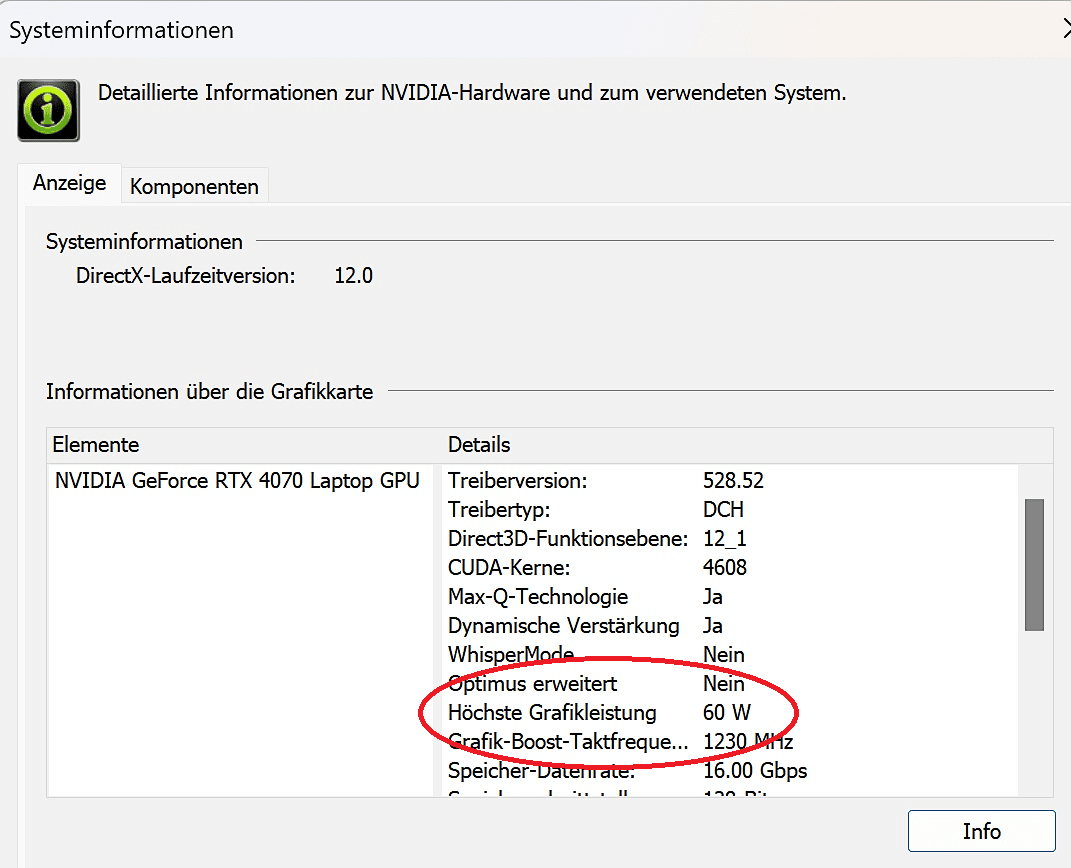1071x868 pixels.
Task: Switch to the Komponenten tab
Action: [195, 186]
